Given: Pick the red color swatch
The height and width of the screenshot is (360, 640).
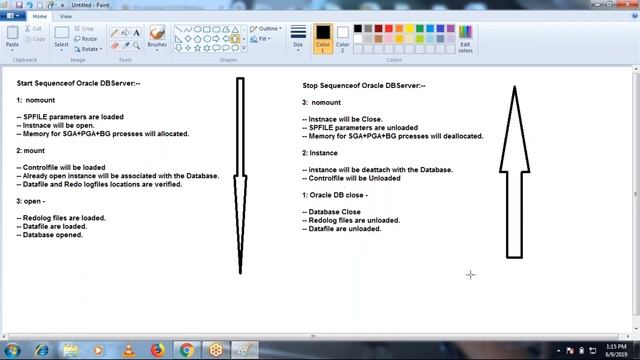Looking at the screenshot, I should 389,29.
